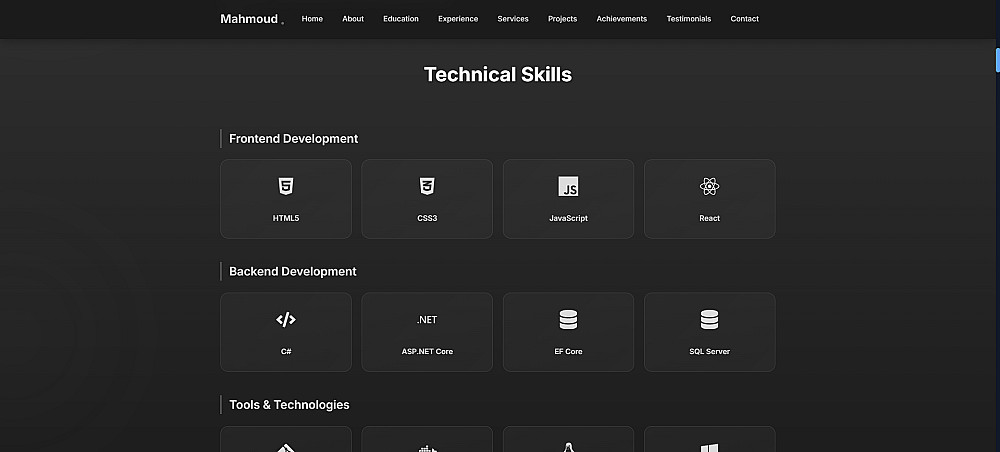The height and width of the screenshot is (452, 1000).
Task: Click the Frontend Development heading
Action: coord(293,138)
